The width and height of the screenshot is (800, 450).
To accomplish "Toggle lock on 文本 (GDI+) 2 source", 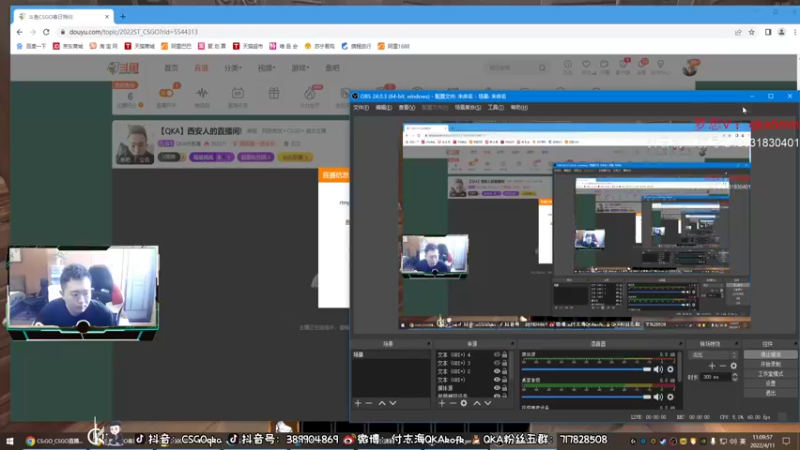I will point(505,371).
